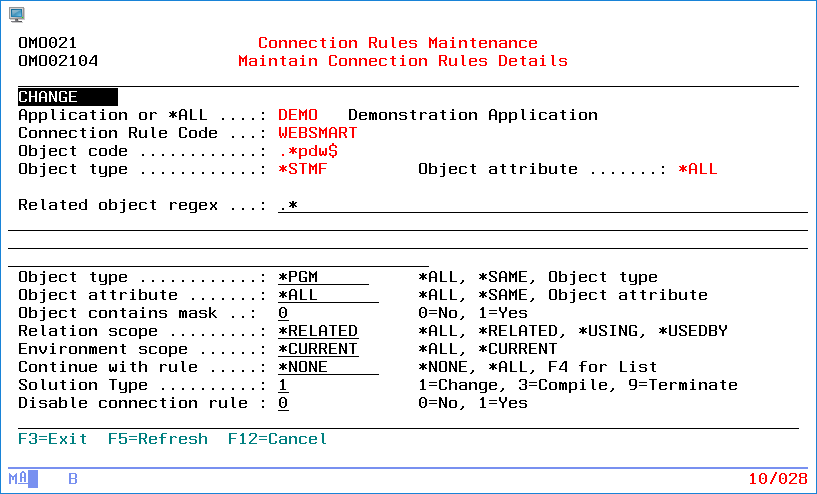
Task: Click the editable Object attribute *ALL field
Action: [x=327, y=295]
